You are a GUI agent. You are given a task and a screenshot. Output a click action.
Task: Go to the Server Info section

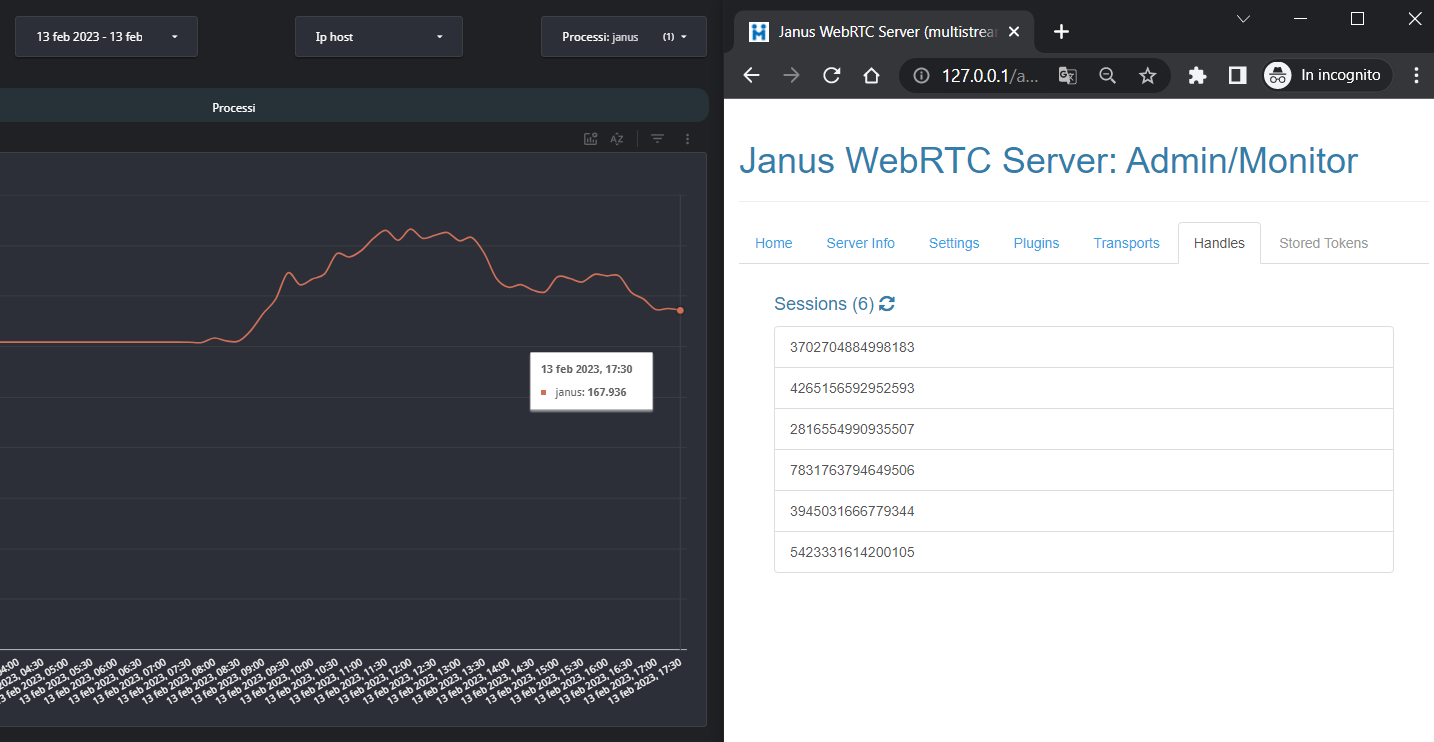[x=860, y=243]
